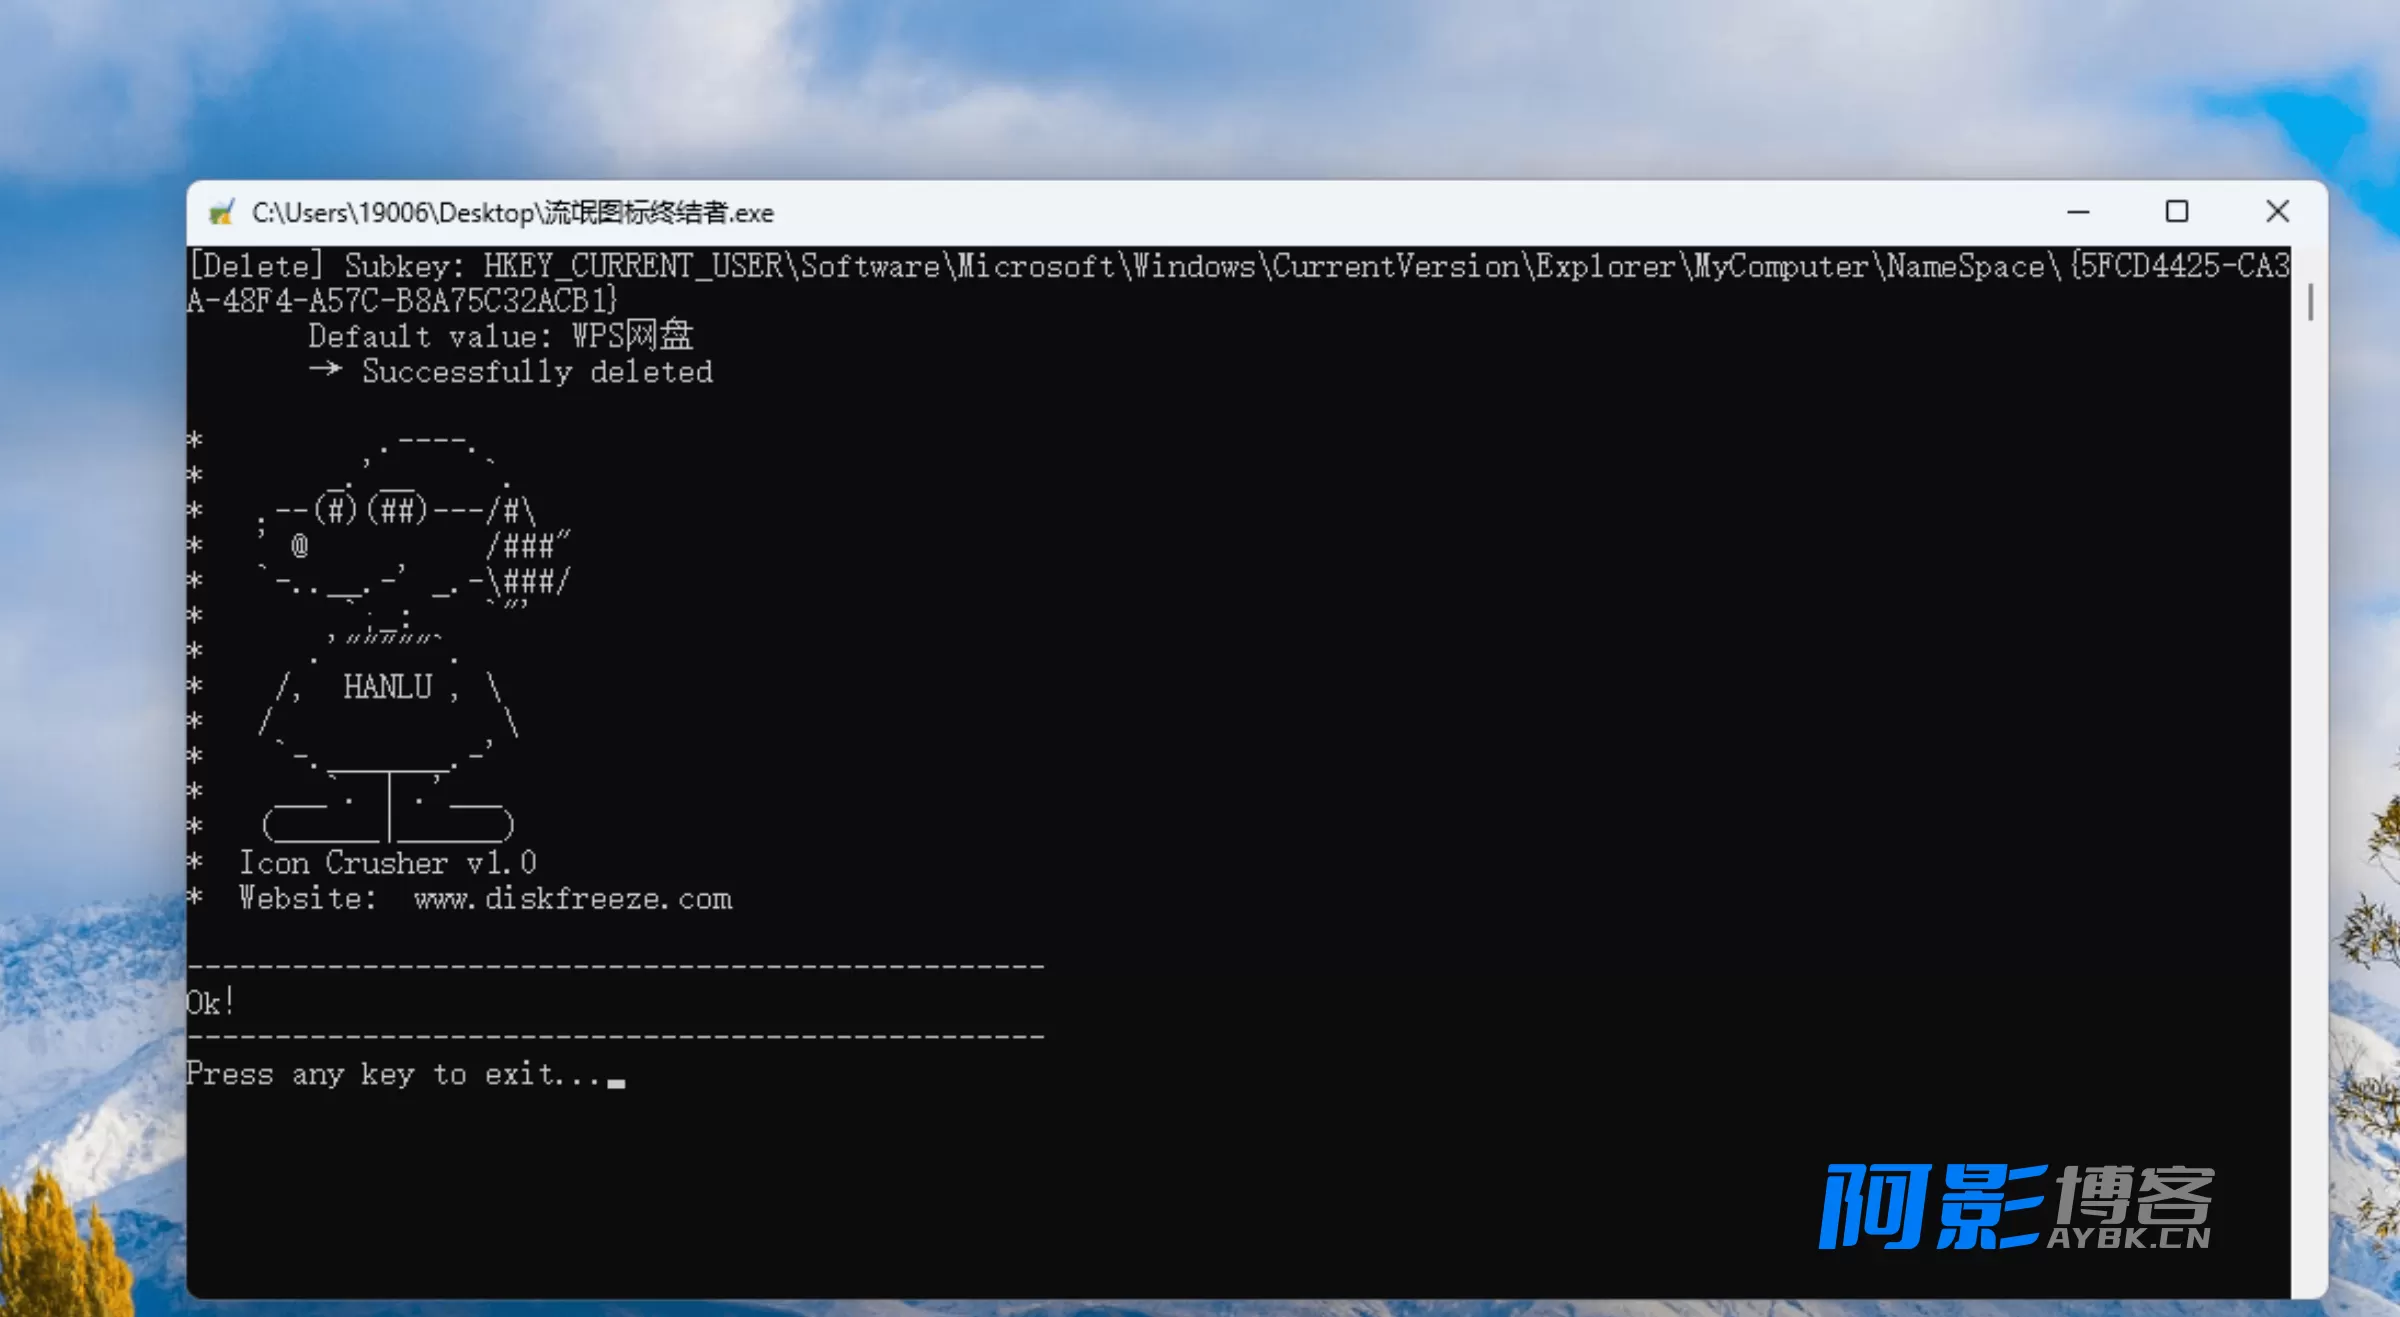Maximize the console window
This screenshot has height=1317, width=2400.
pyautogui.click(x=2176, y=212)
